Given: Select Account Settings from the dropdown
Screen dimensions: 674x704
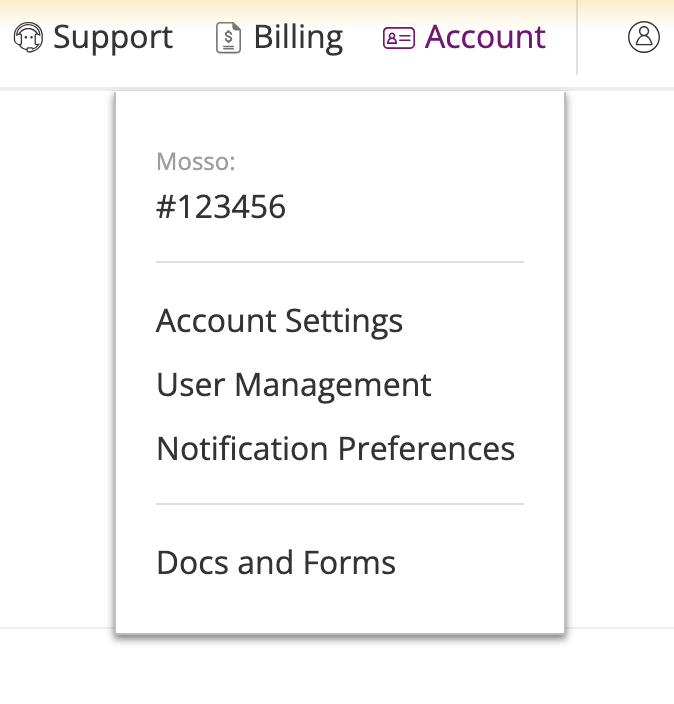Looking at the screenshot, I should (x=279, y=321).
